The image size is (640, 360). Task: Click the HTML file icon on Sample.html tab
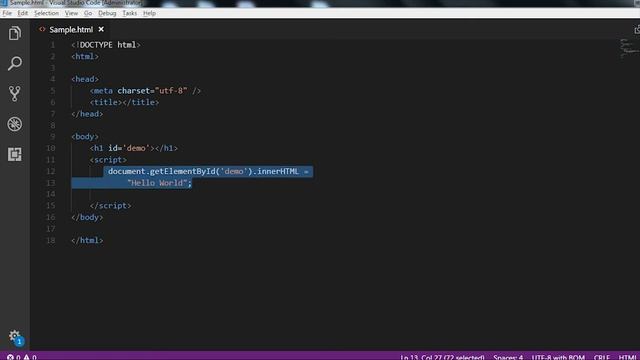42,29
